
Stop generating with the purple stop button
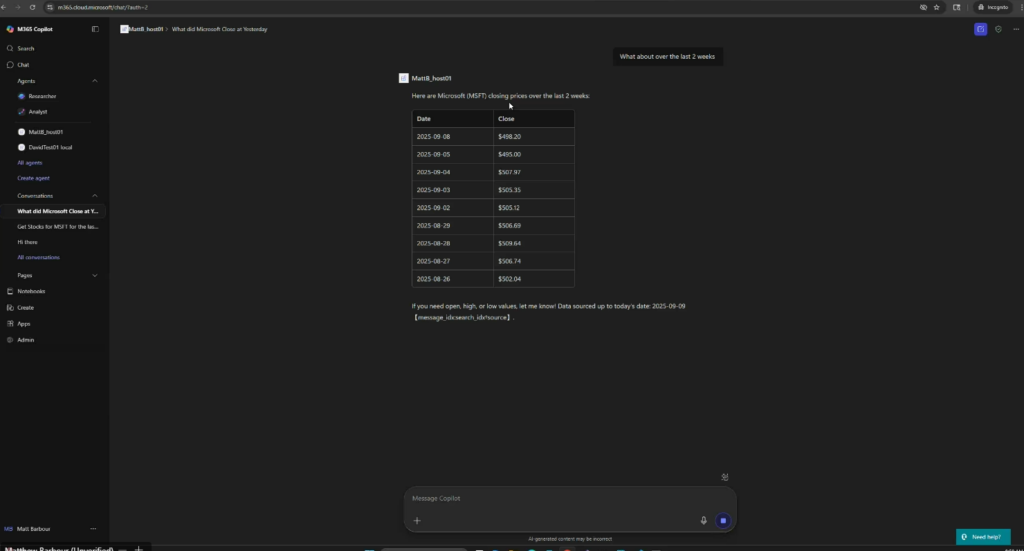723,521
